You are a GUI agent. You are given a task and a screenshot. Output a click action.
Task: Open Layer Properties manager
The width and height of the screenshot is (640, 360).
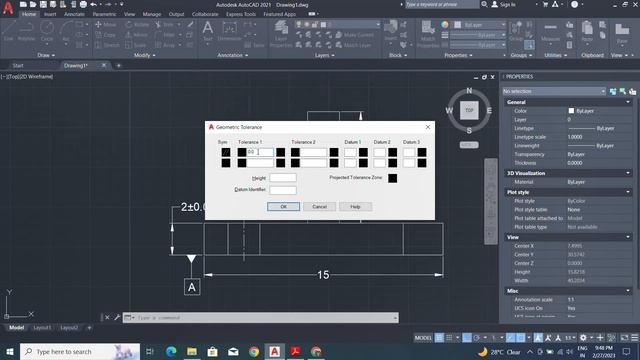pos(281,33)
